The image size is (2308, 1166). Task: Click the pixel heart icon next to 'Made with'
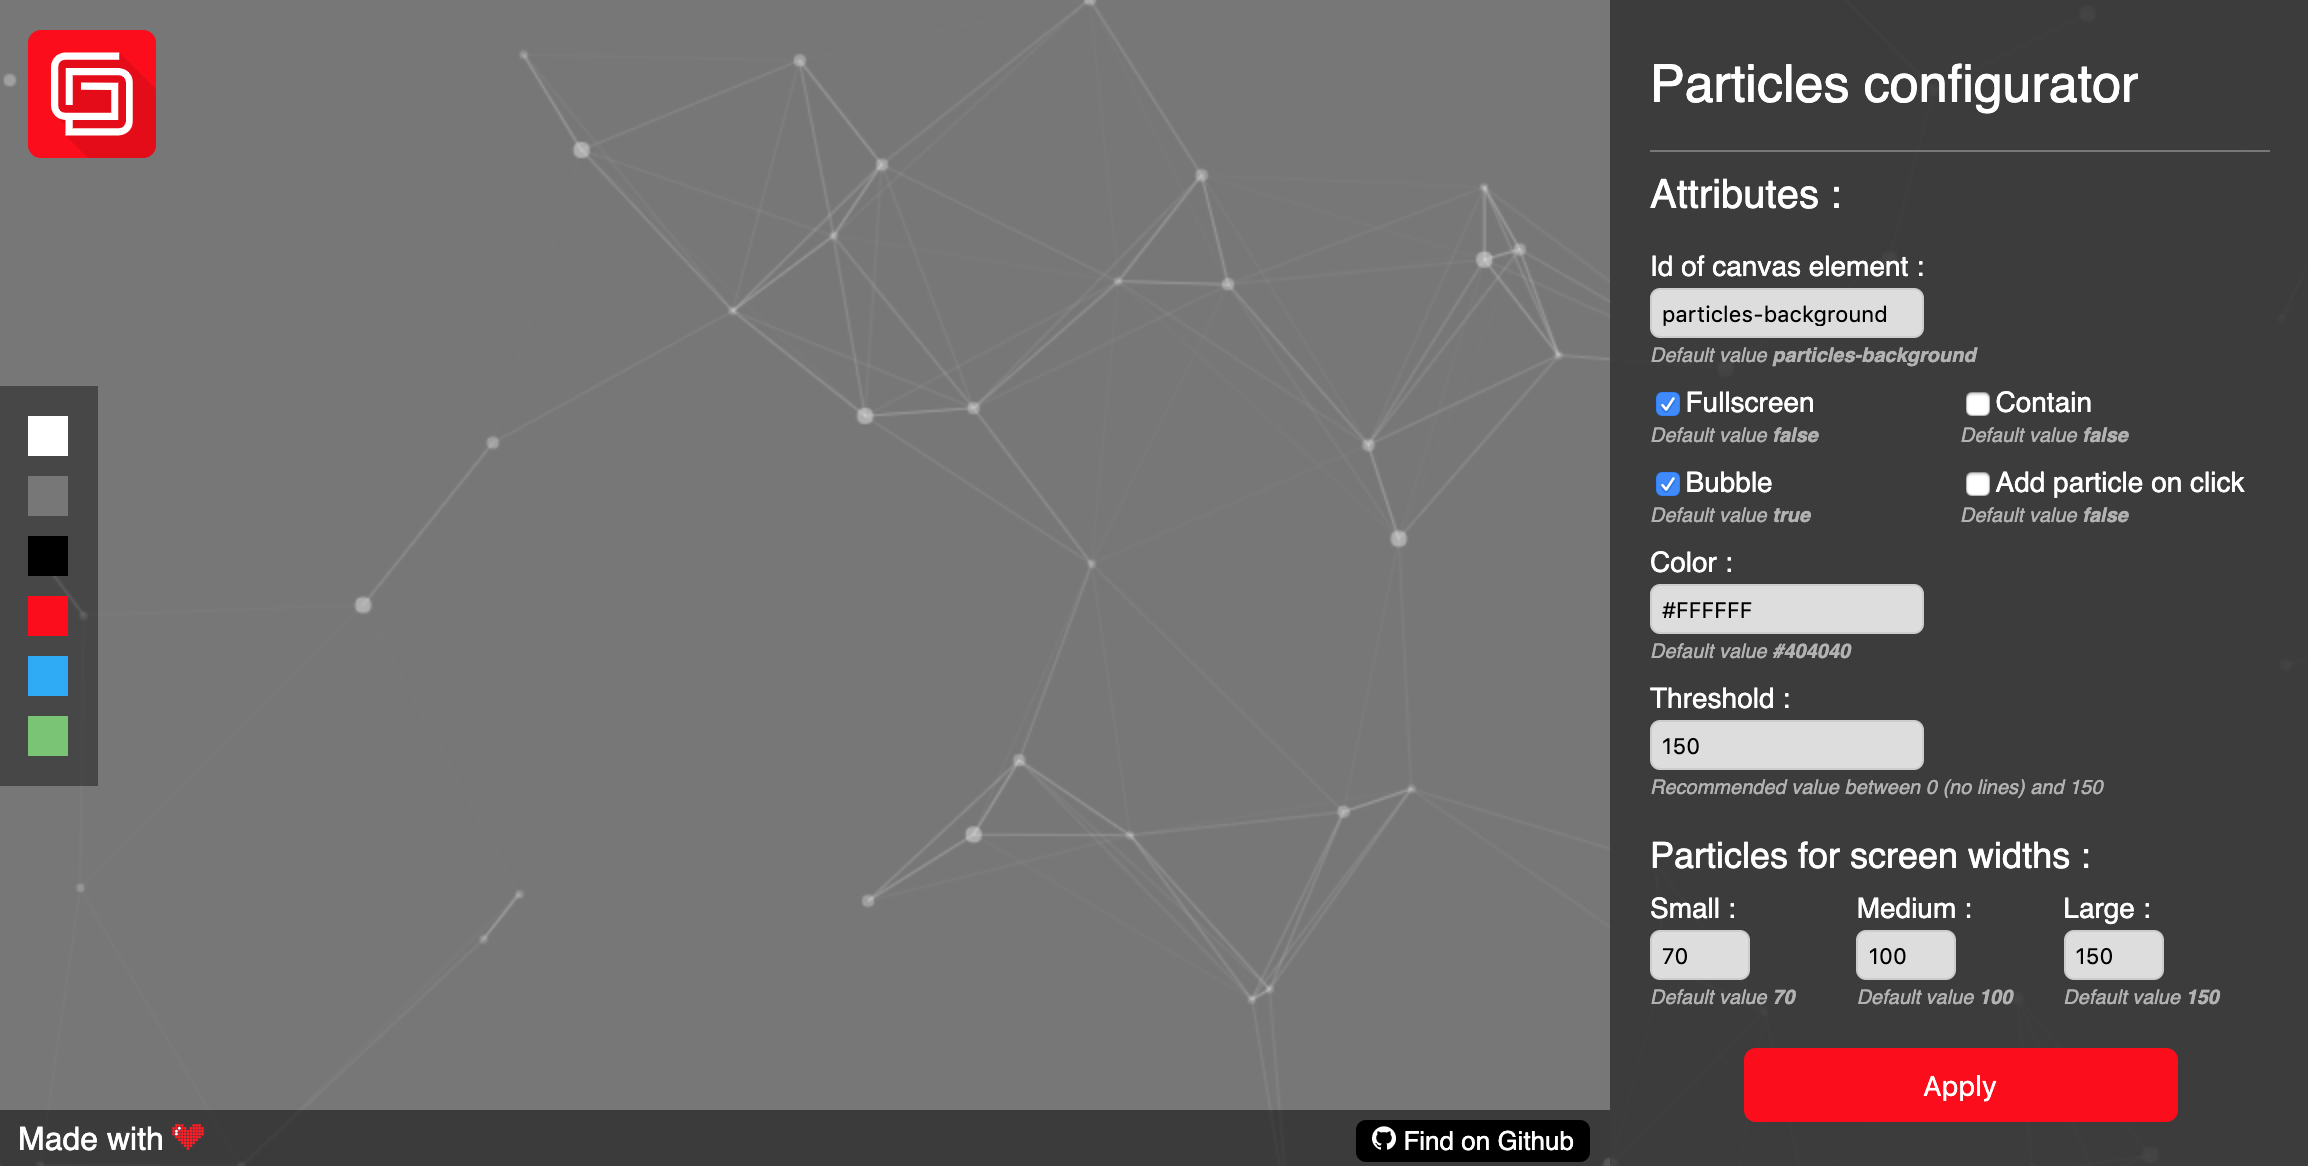186,1137
